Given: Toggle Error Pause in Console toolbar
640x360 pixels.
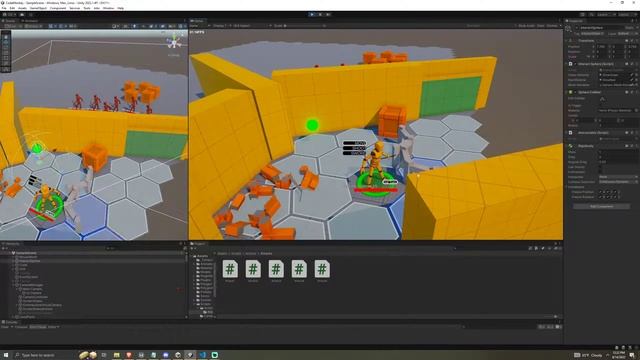Looking at the screenshot, I should click(x=38, y=327).
